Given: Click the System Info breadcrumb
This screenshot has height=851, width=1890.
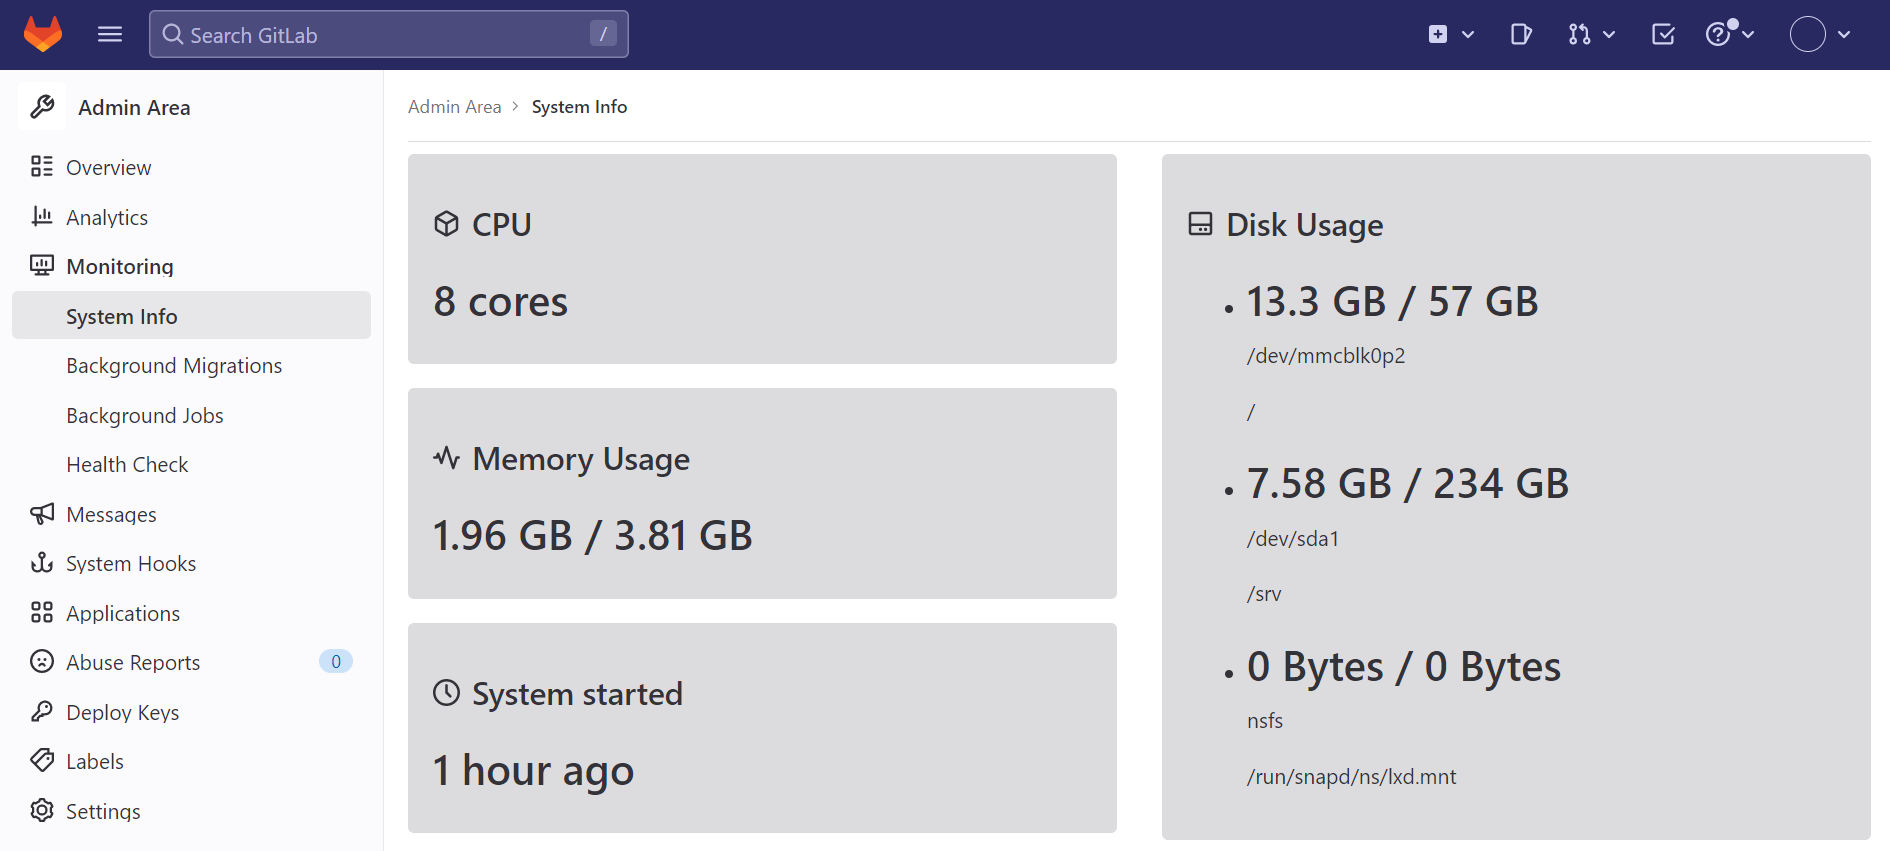Looking at the screenshot, I should coord(579,106).
